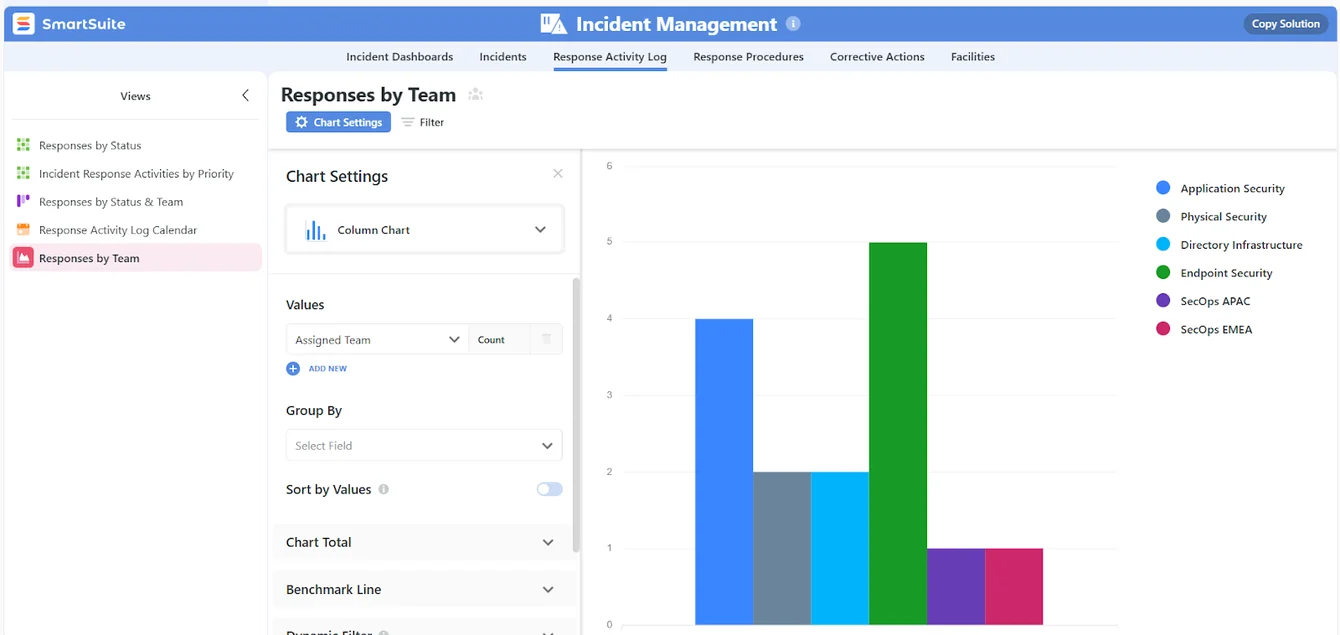Click the SmartSuite logo icon
Viewport: 1340px width, 635px height.
click(x=23, y=24)
